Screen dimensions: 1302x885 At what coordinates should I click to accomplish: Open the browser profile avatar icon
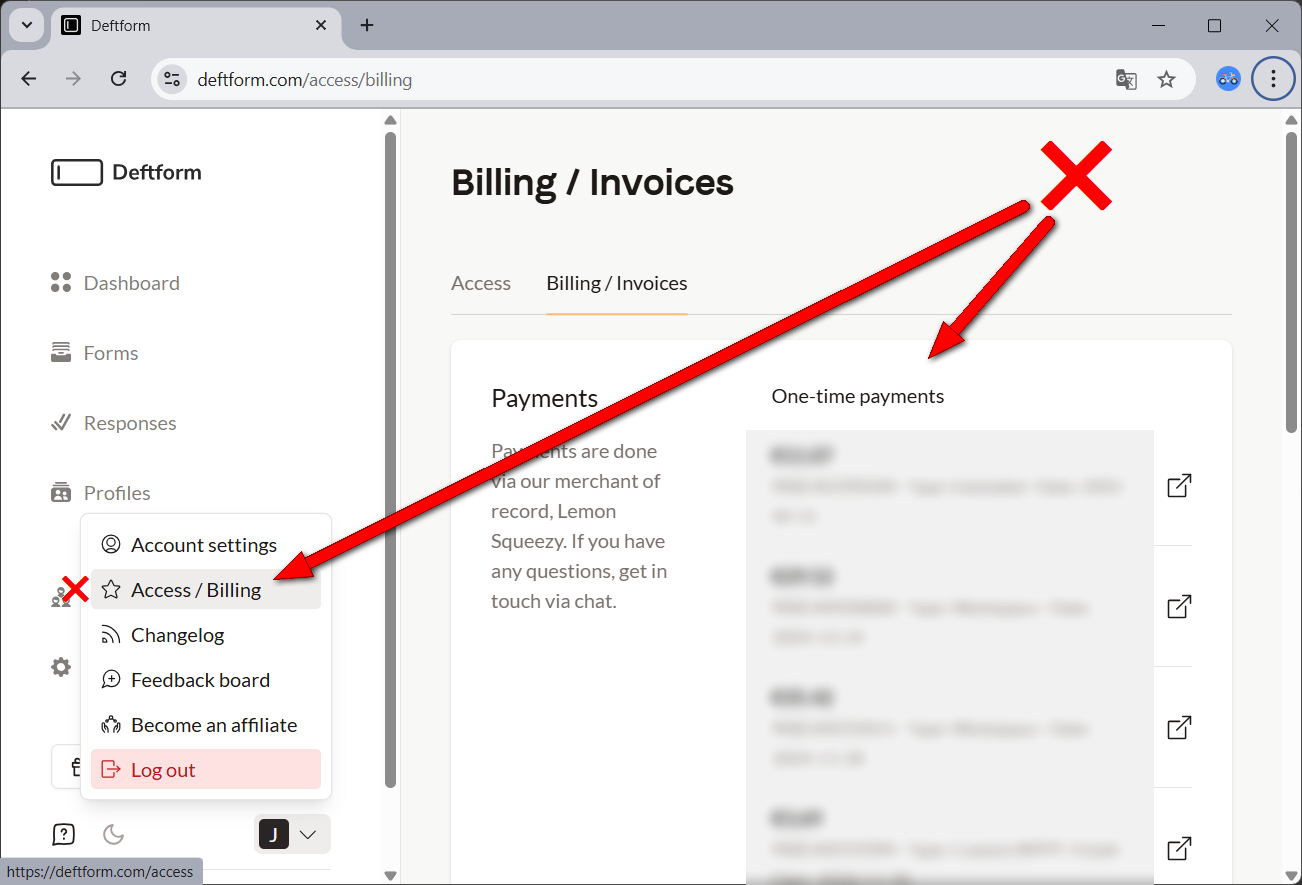(1228, 79)
